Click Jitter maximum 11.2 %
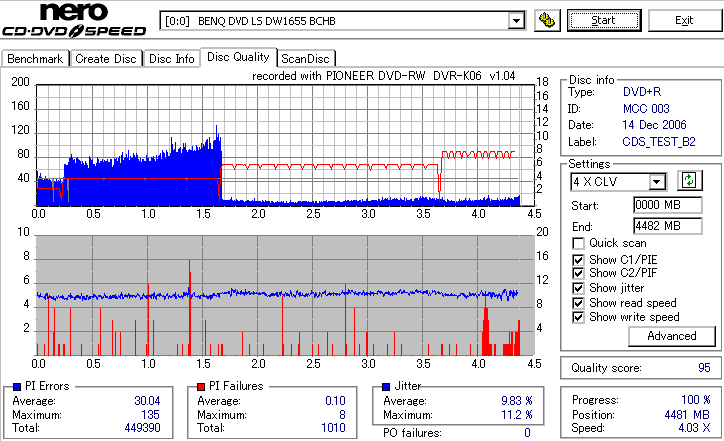 pos(517,415)
